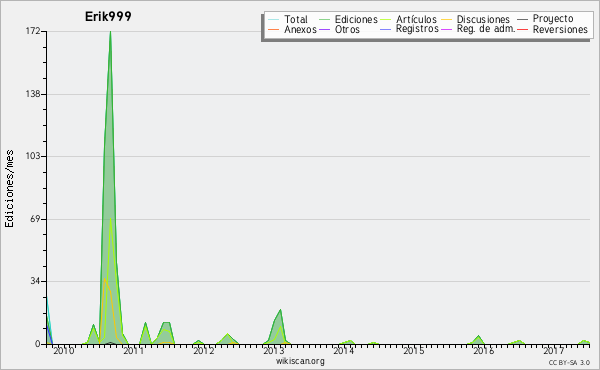Click the purple Otros line swatch
This screenshot has width=600, height=370.
tap(324, 29)
